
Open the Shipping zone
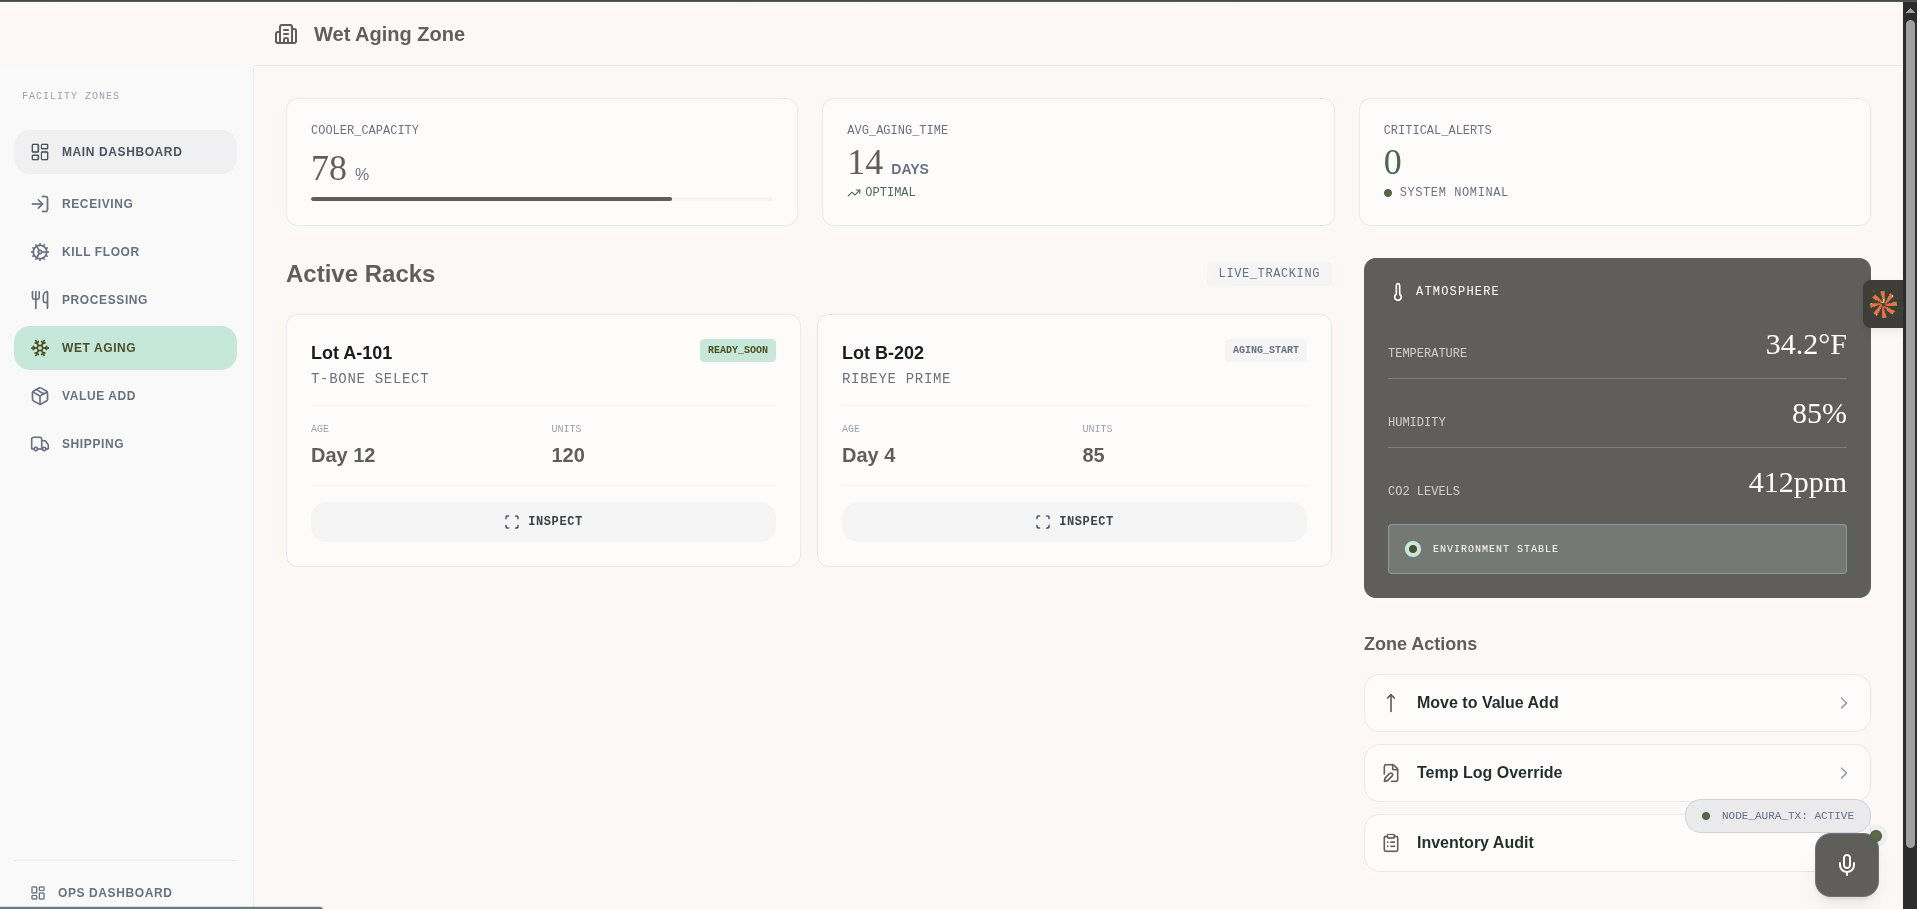tap(125, 444)
